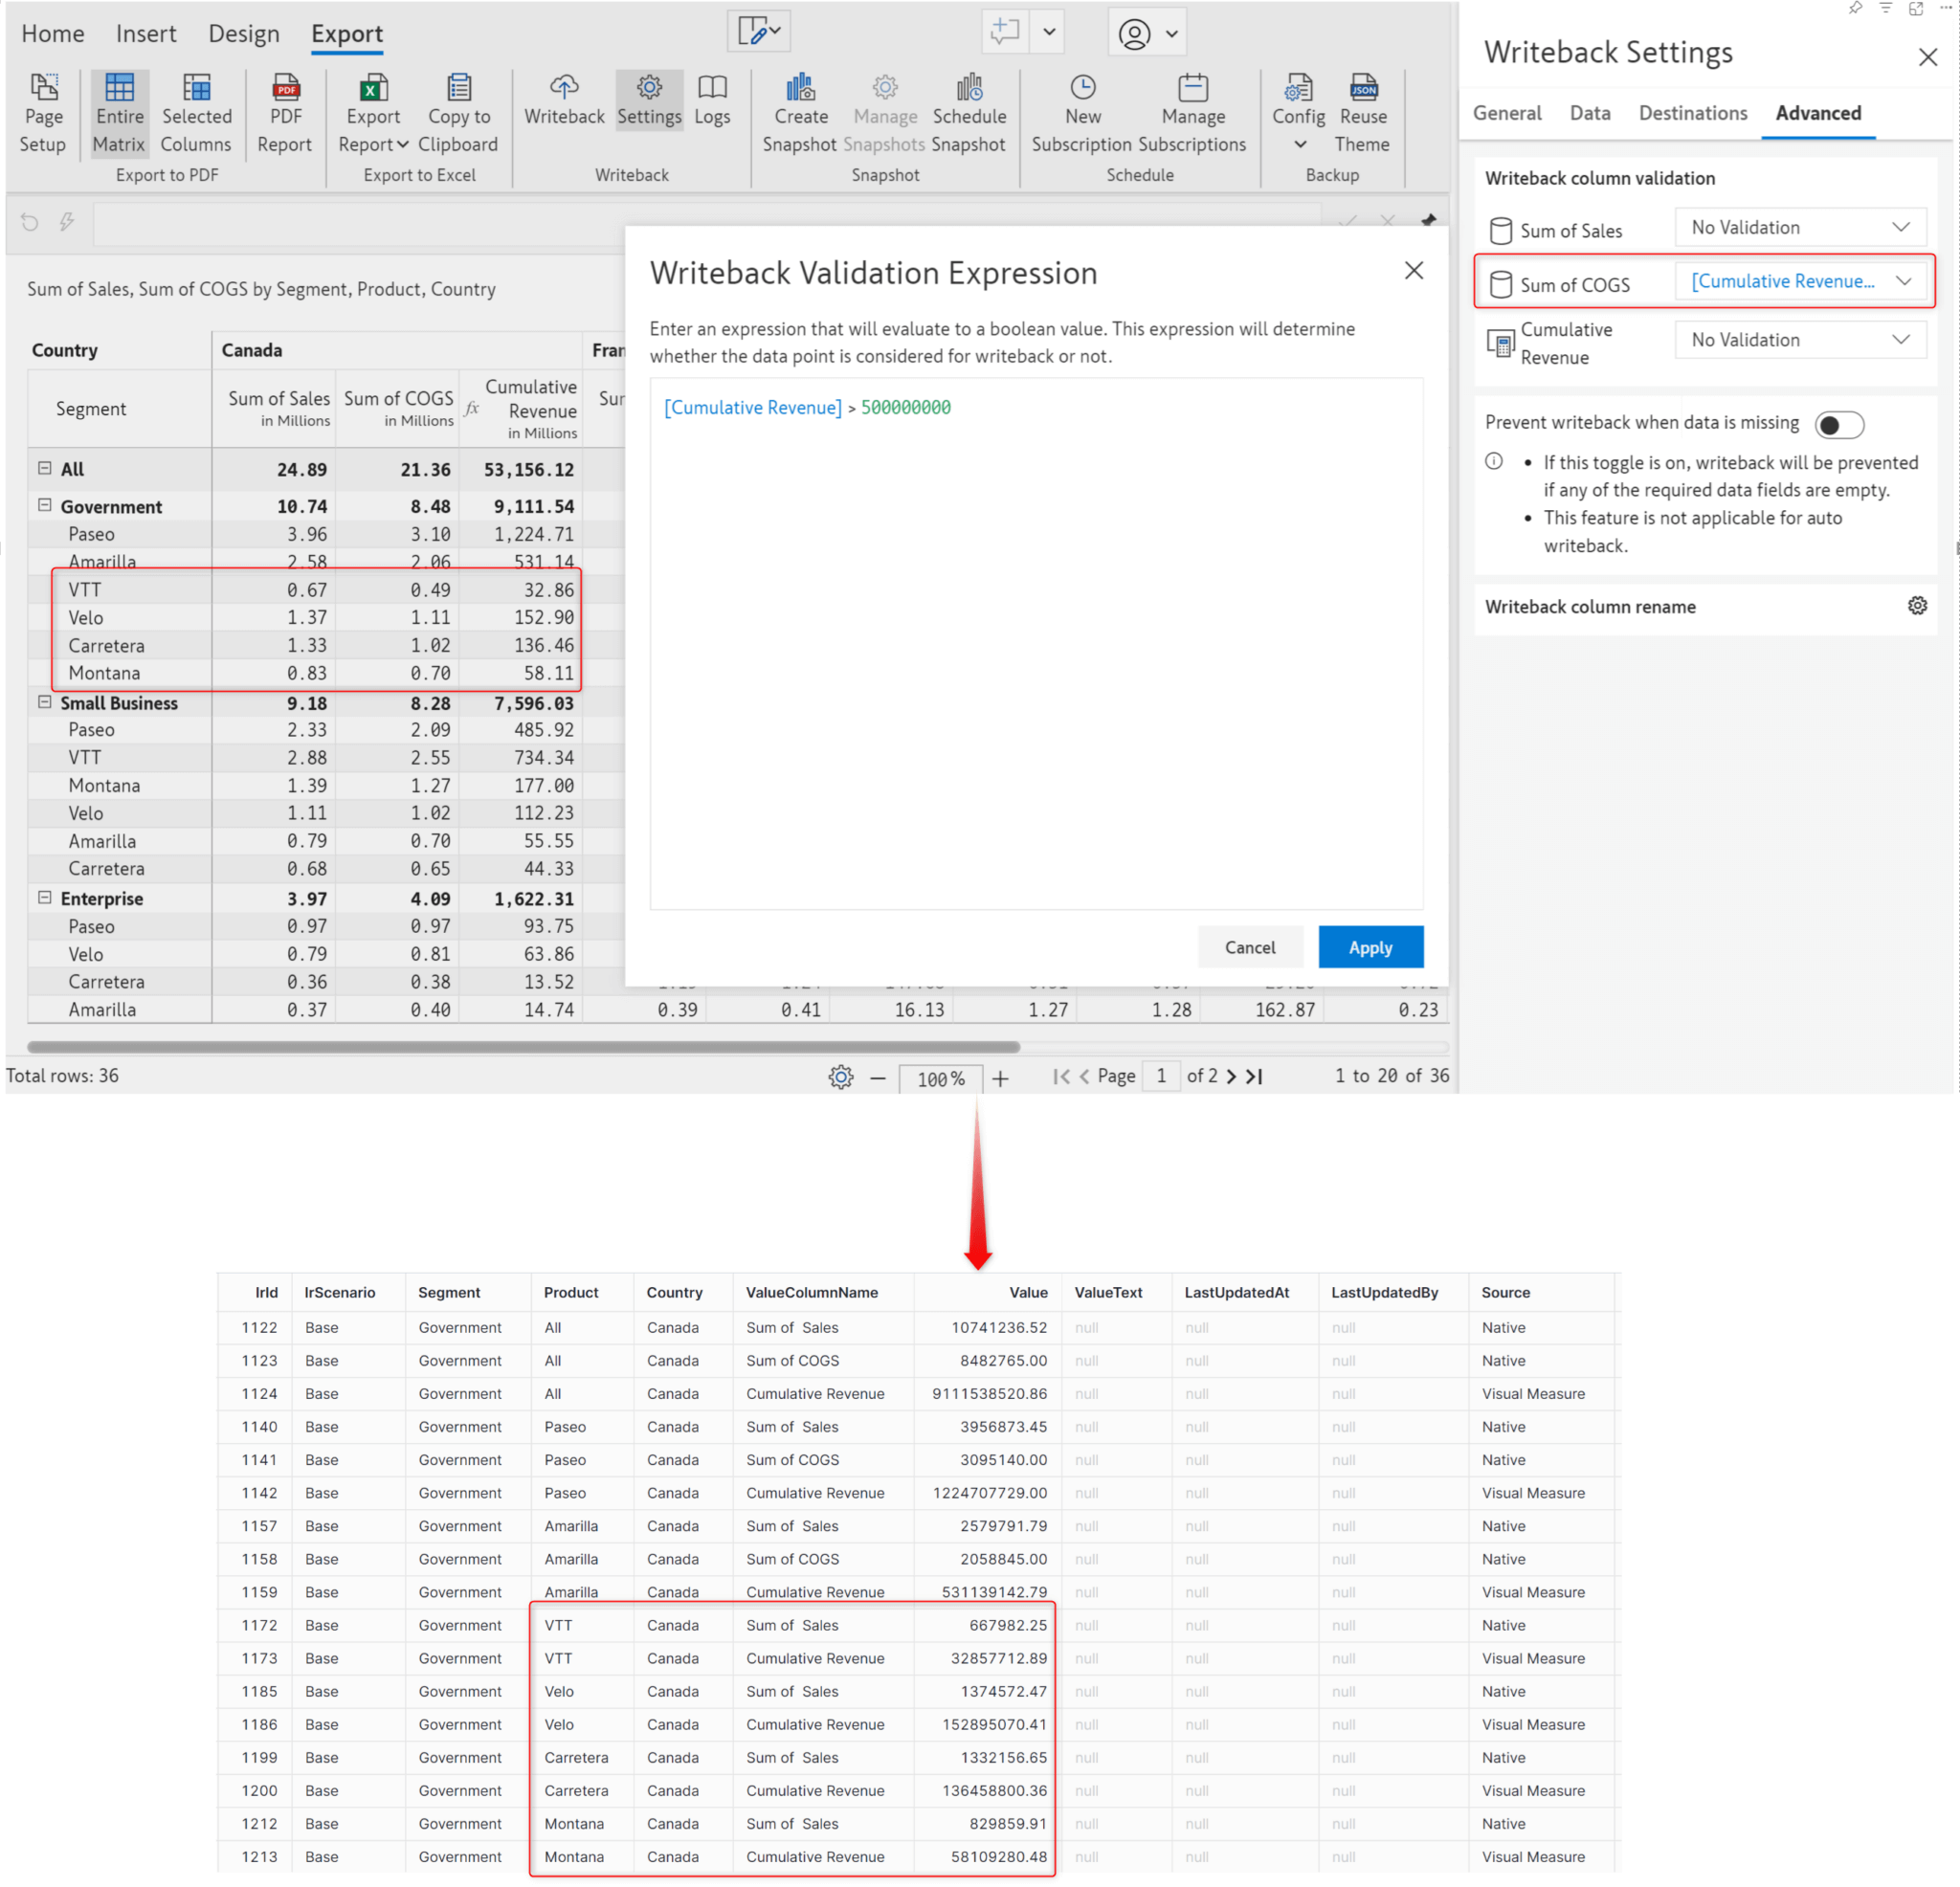Click the PDF Report icon

pos(285,88)
